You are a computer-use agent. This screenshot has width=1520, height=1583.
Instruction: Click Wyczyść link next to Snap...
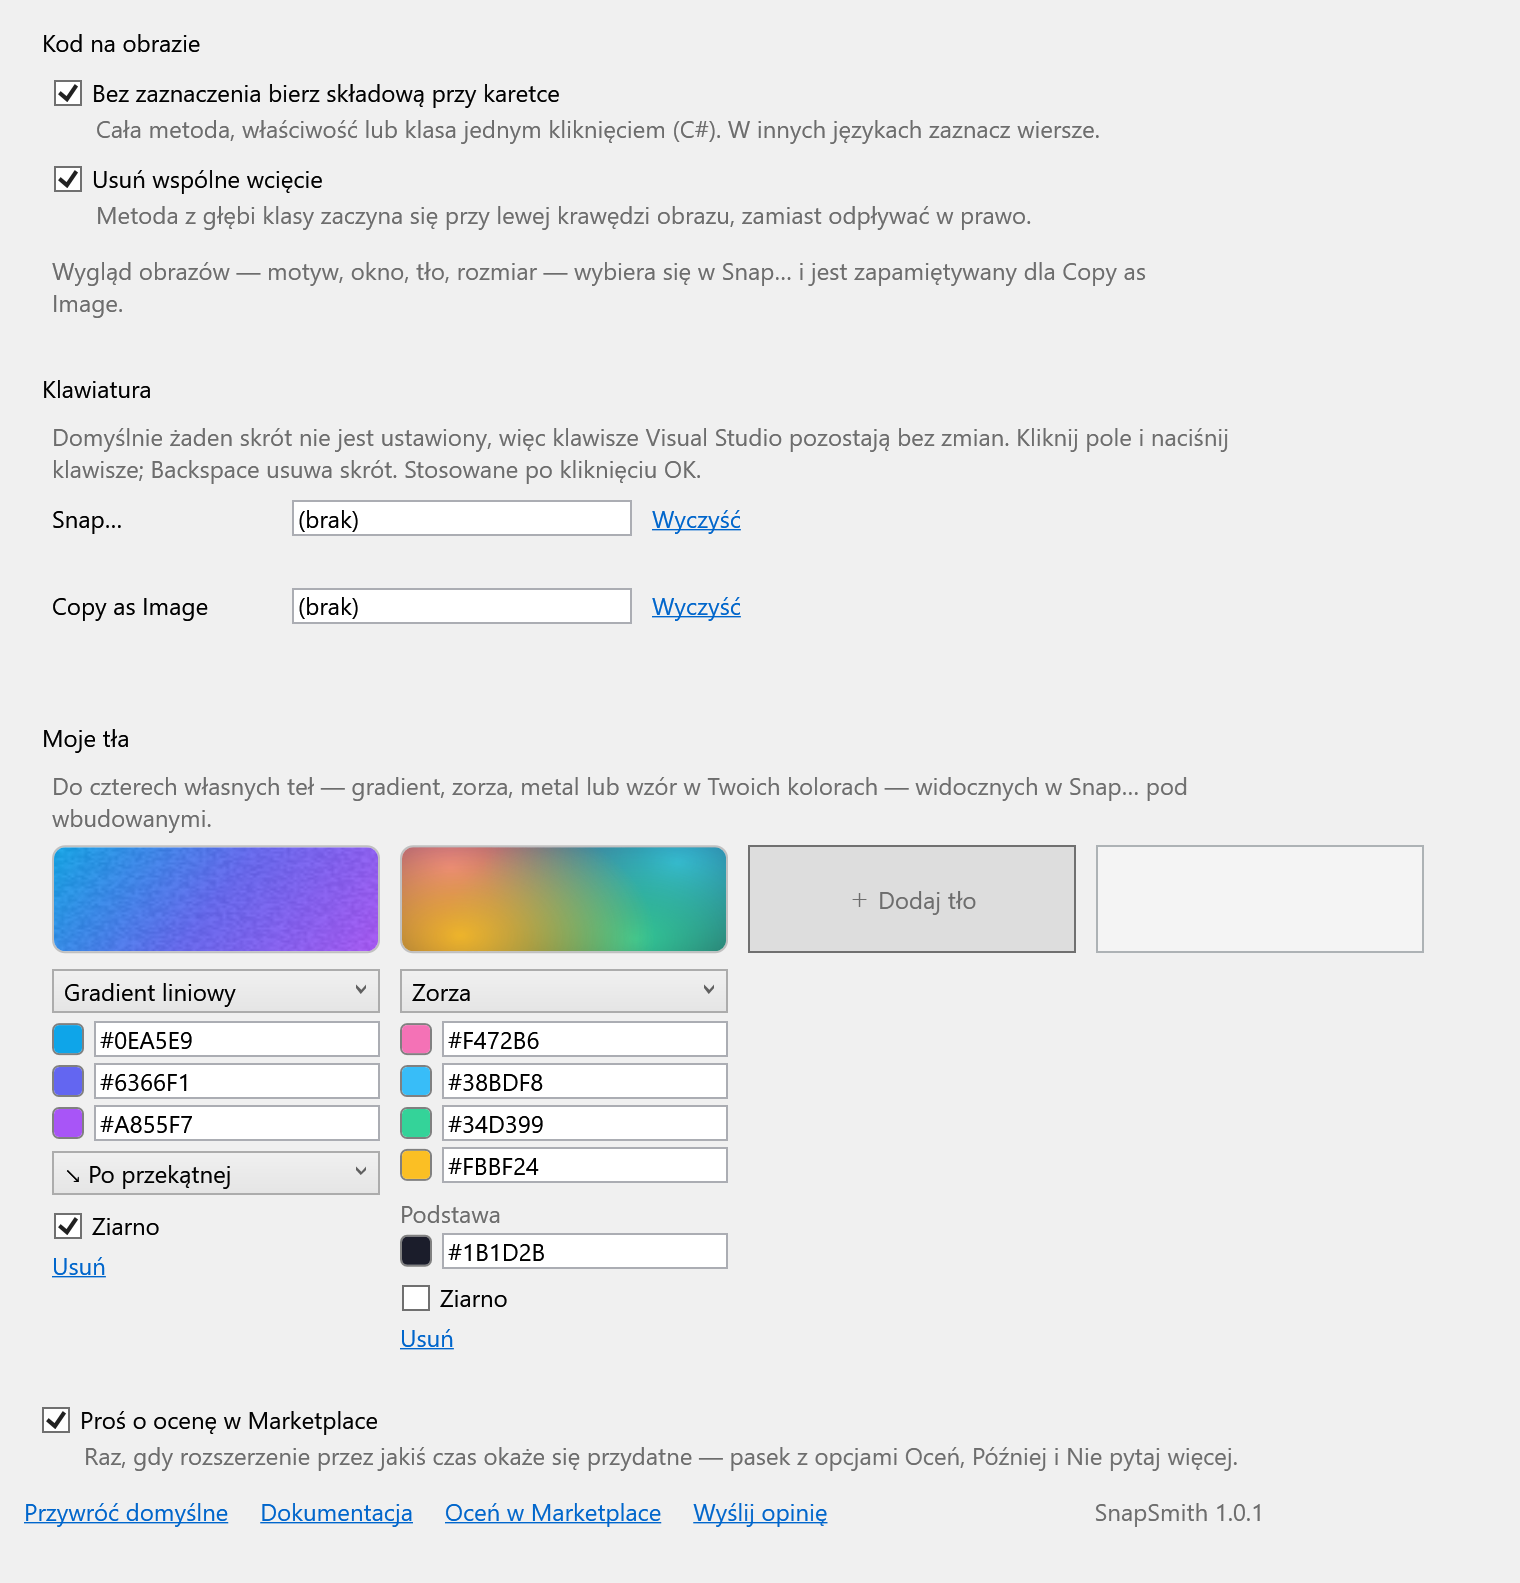696,520
